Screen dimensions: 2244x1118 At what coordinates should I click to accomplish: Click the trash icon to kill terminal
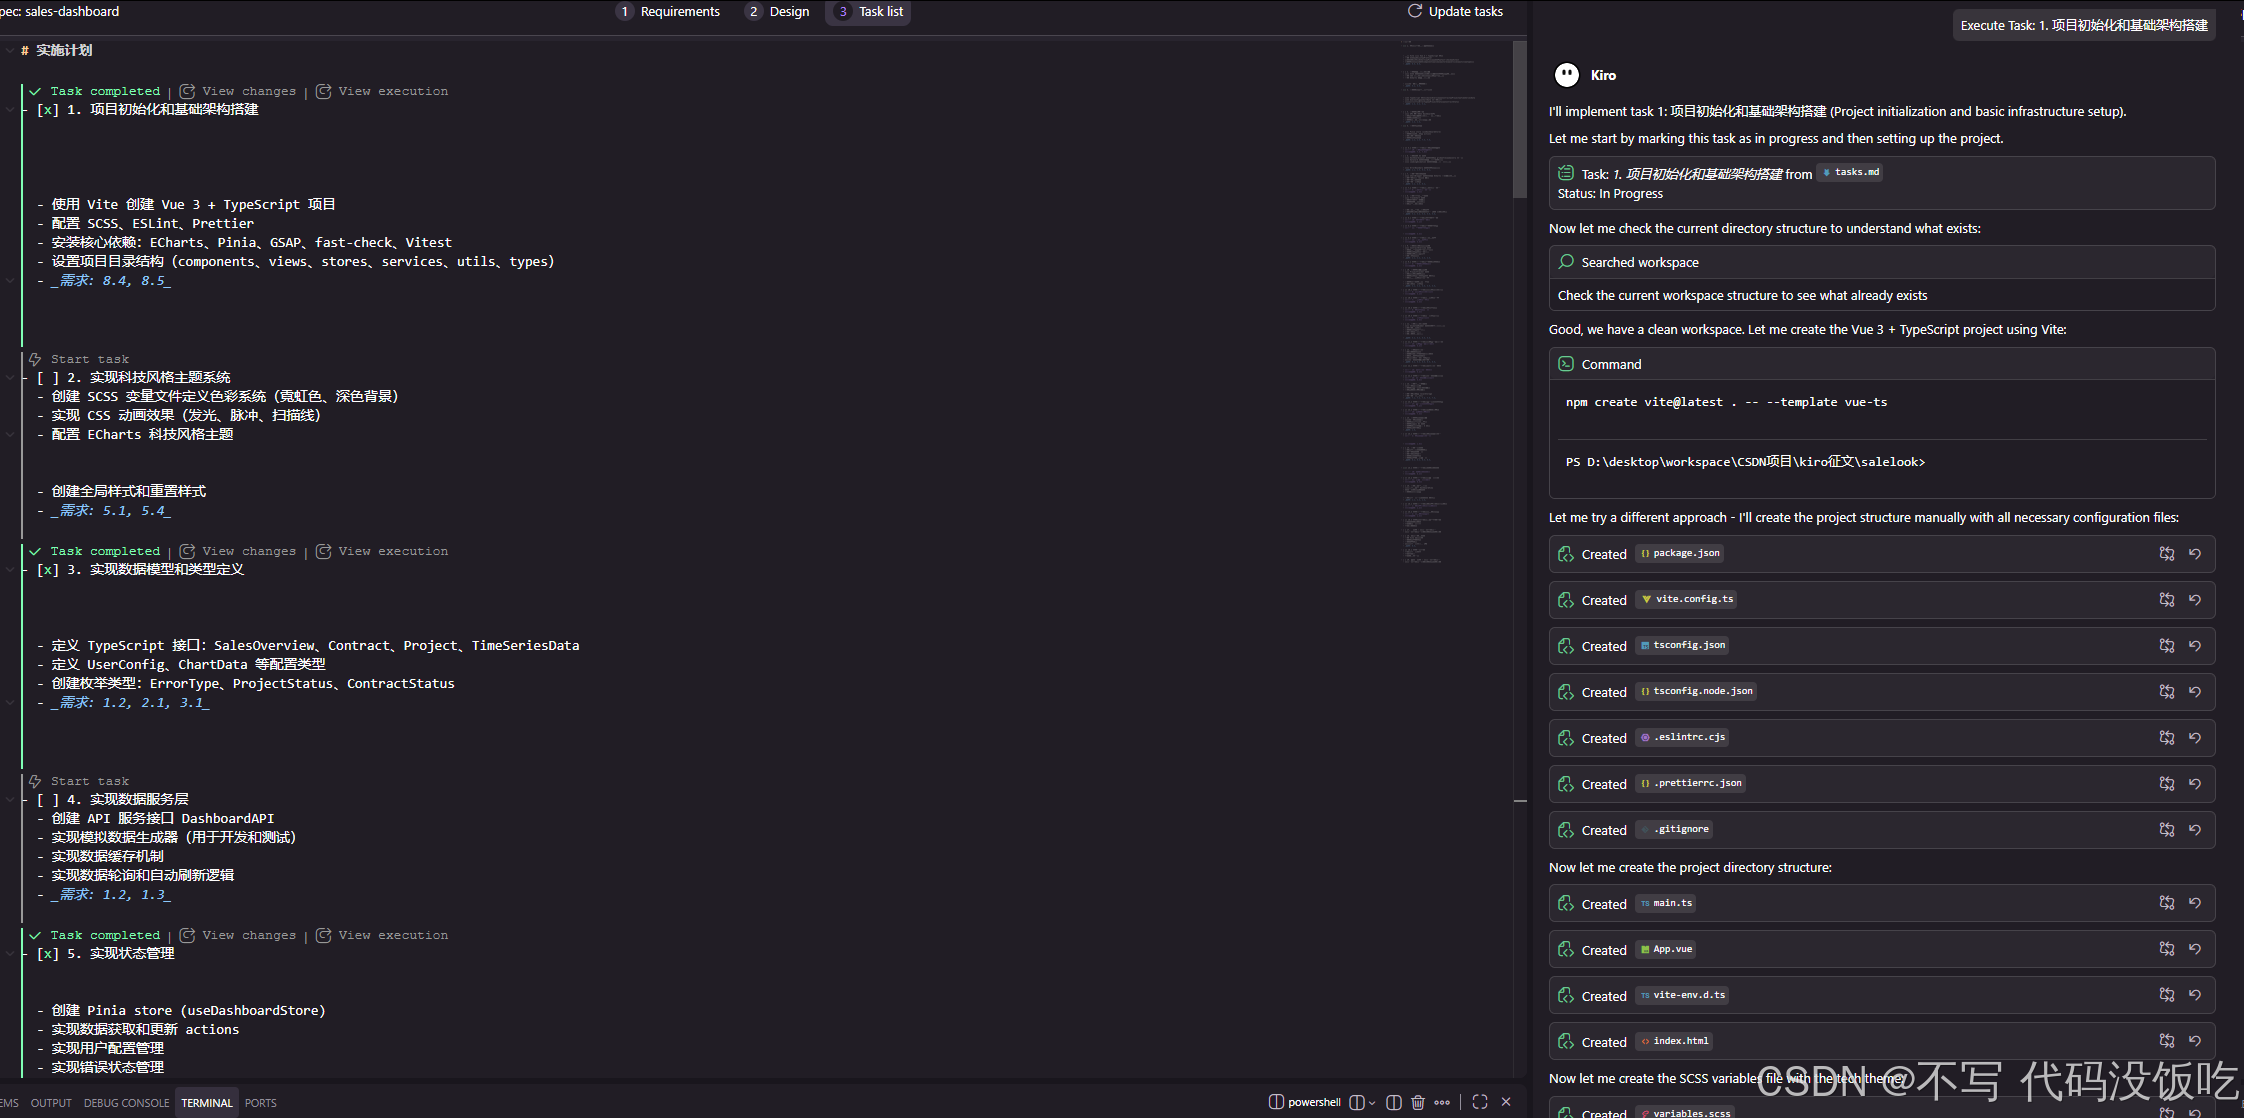(1418, 1102)
